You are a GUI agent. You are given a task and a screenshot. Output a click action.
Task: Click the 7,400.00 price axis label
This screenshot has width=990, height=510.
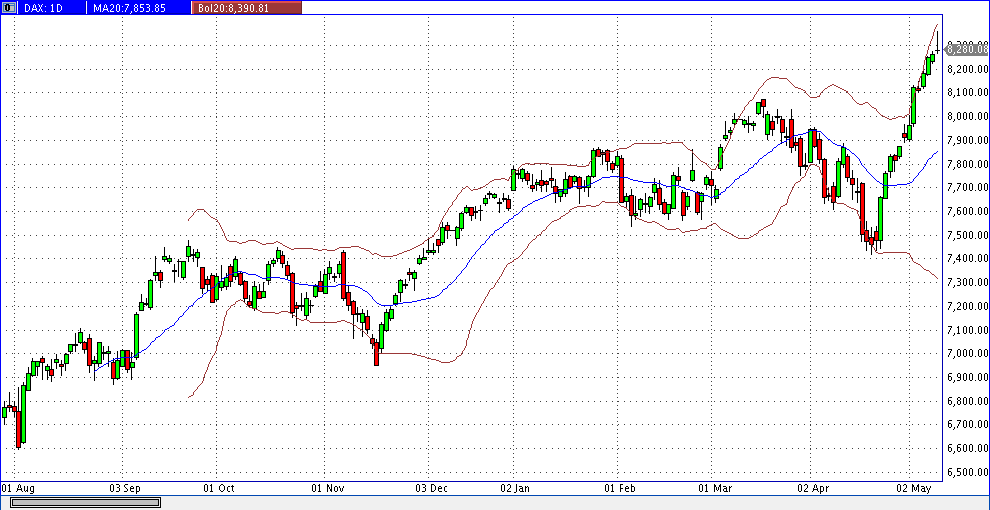coord(968,258)
